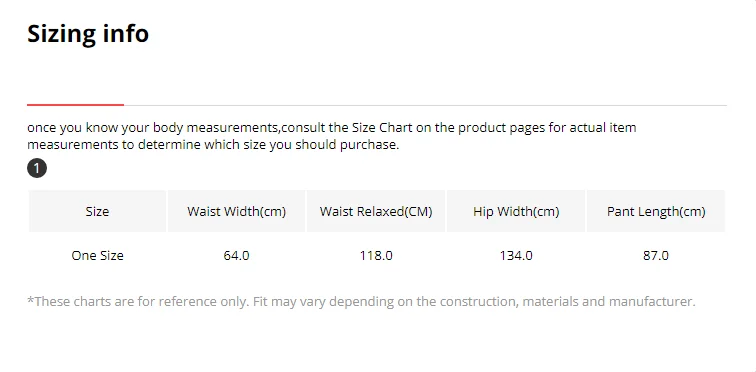Click the Pant Length(cm) column header
Image resolution: width=756 pixels, height=372 pixels.
(x=656, y=211)
